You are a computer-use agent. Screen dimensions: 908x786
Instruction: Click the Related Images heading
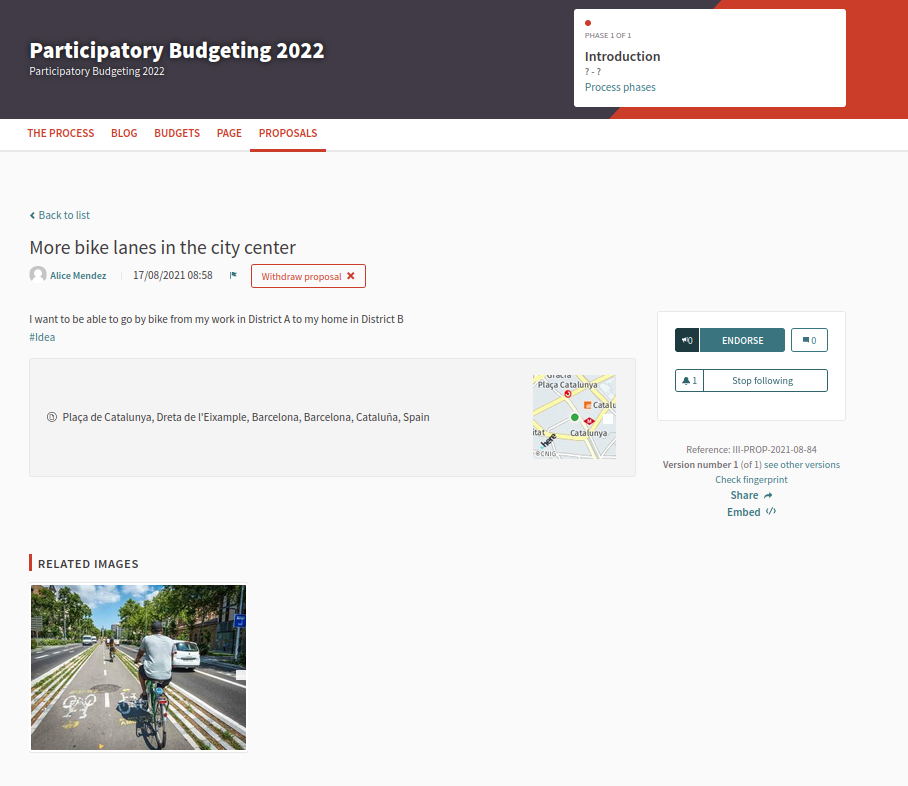pyautogui.click(x=88, y=564)
